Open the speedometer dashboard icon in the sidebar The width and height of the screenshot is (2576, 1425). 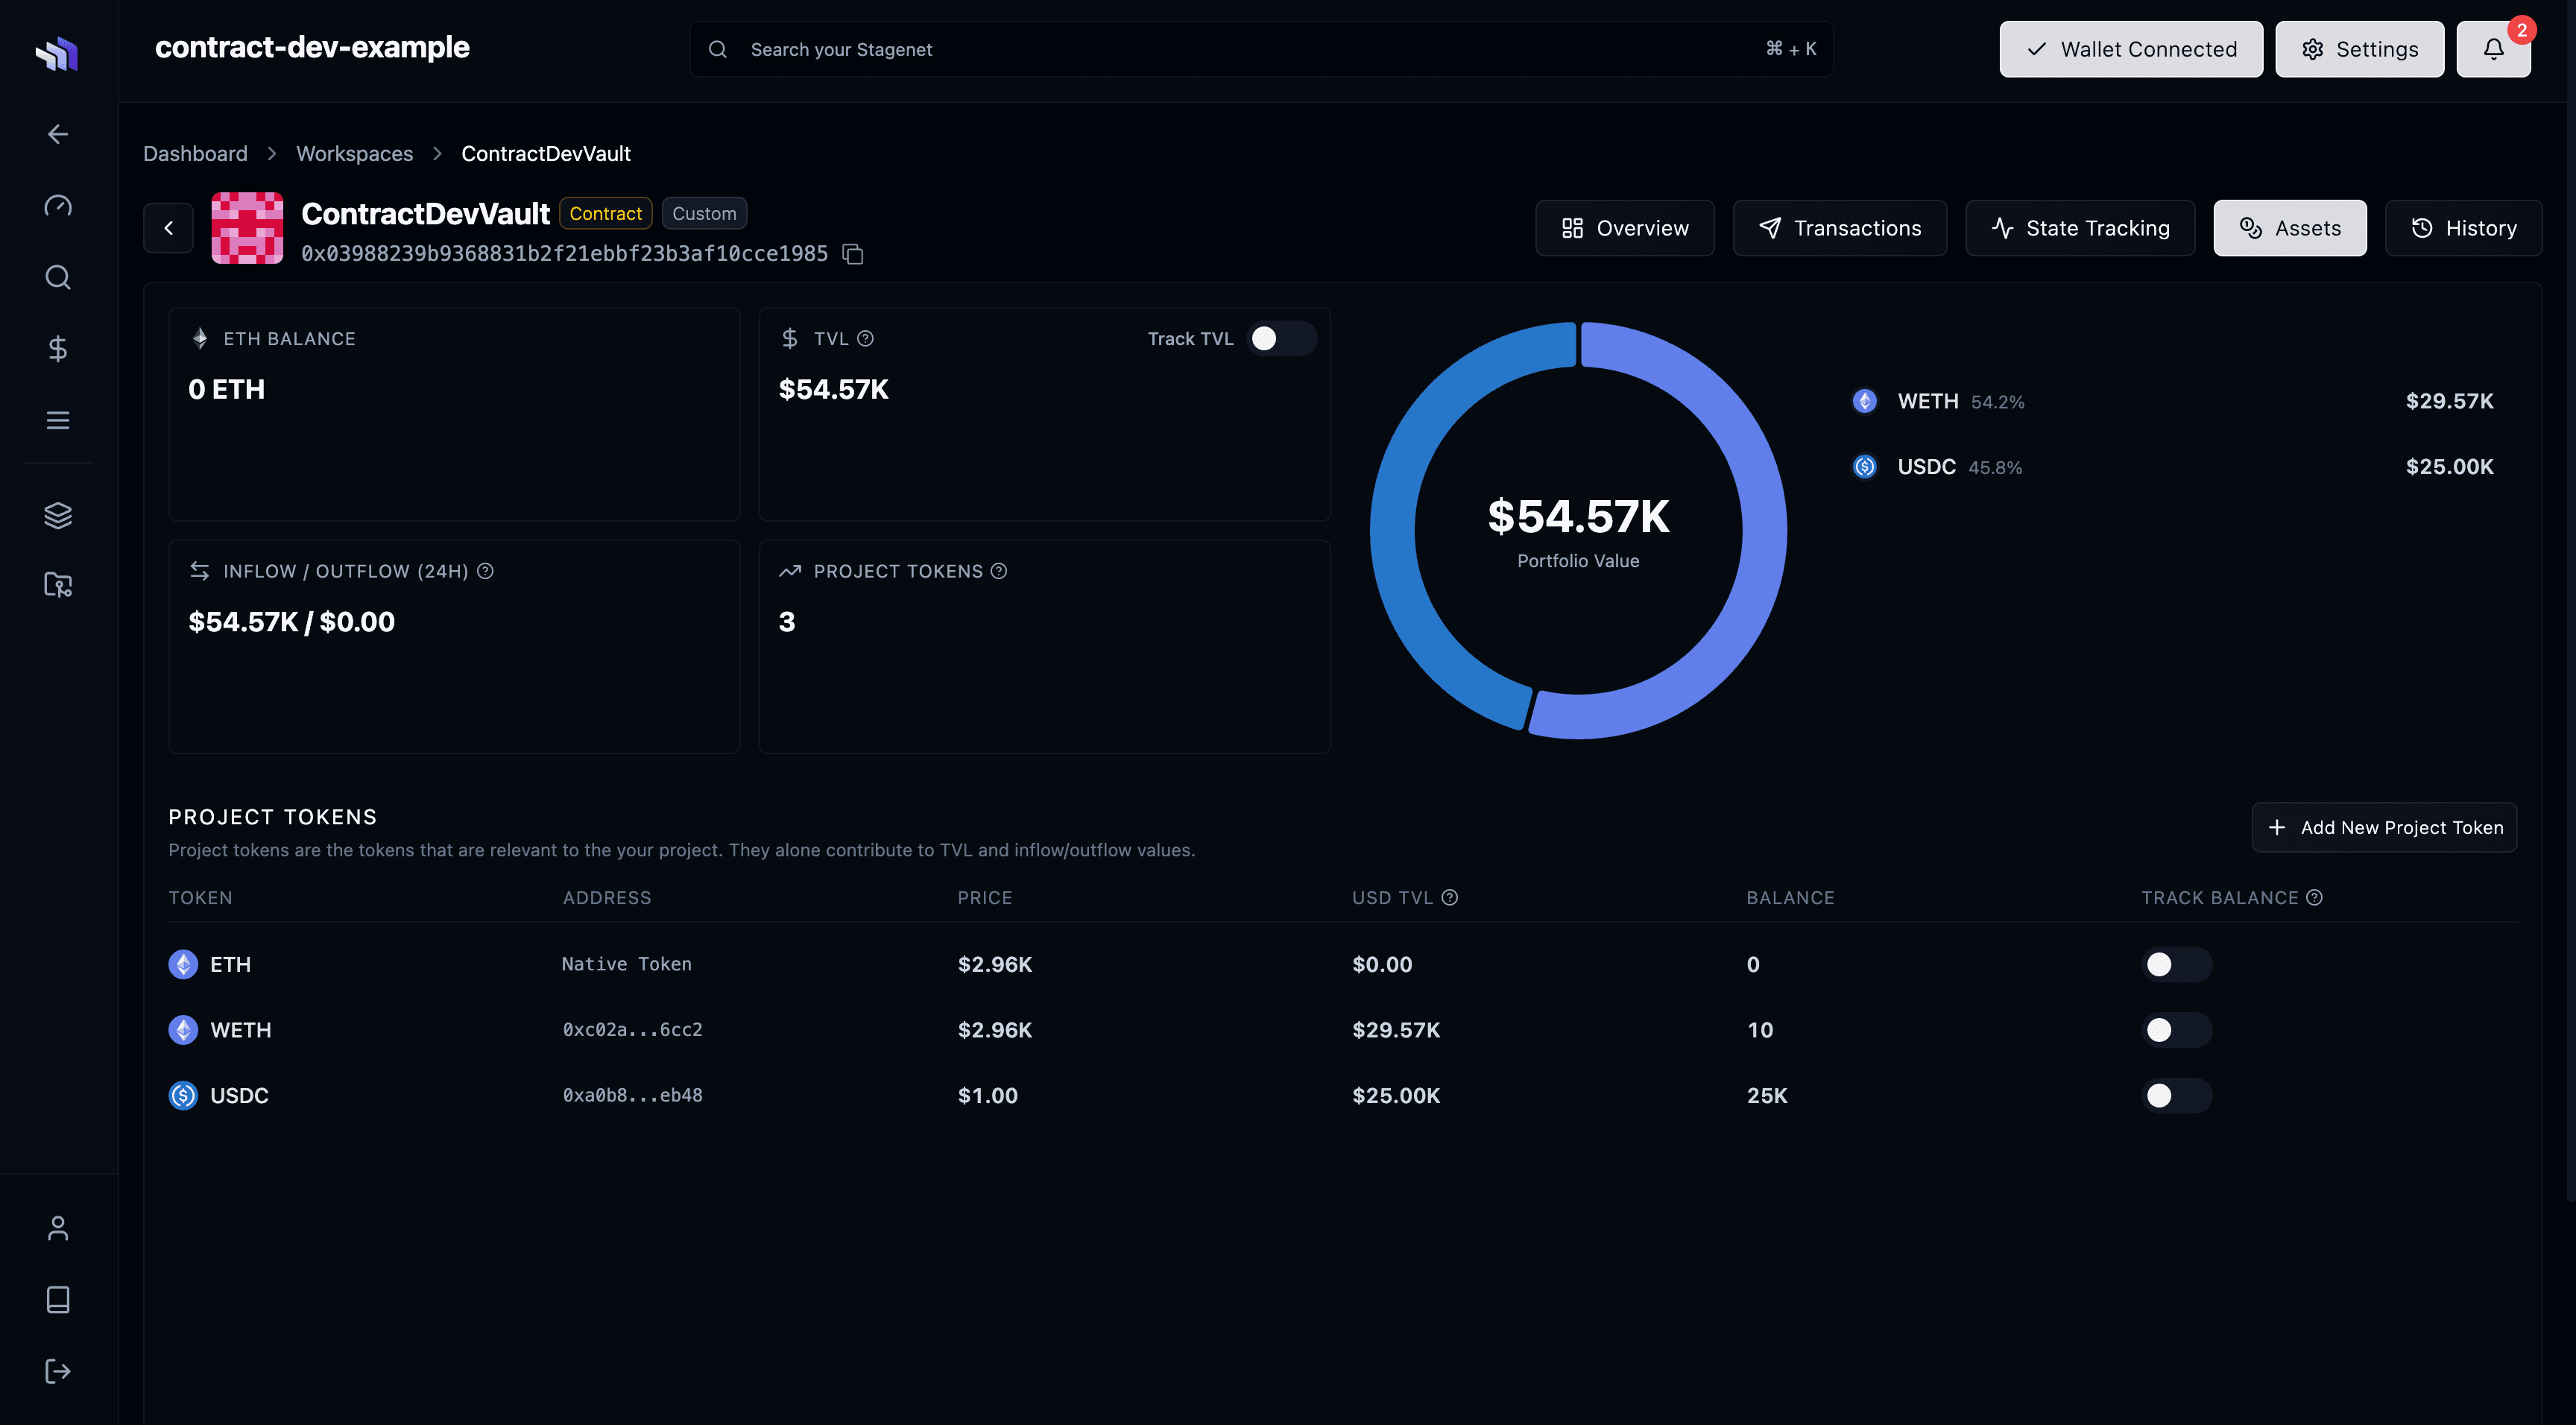58,206
